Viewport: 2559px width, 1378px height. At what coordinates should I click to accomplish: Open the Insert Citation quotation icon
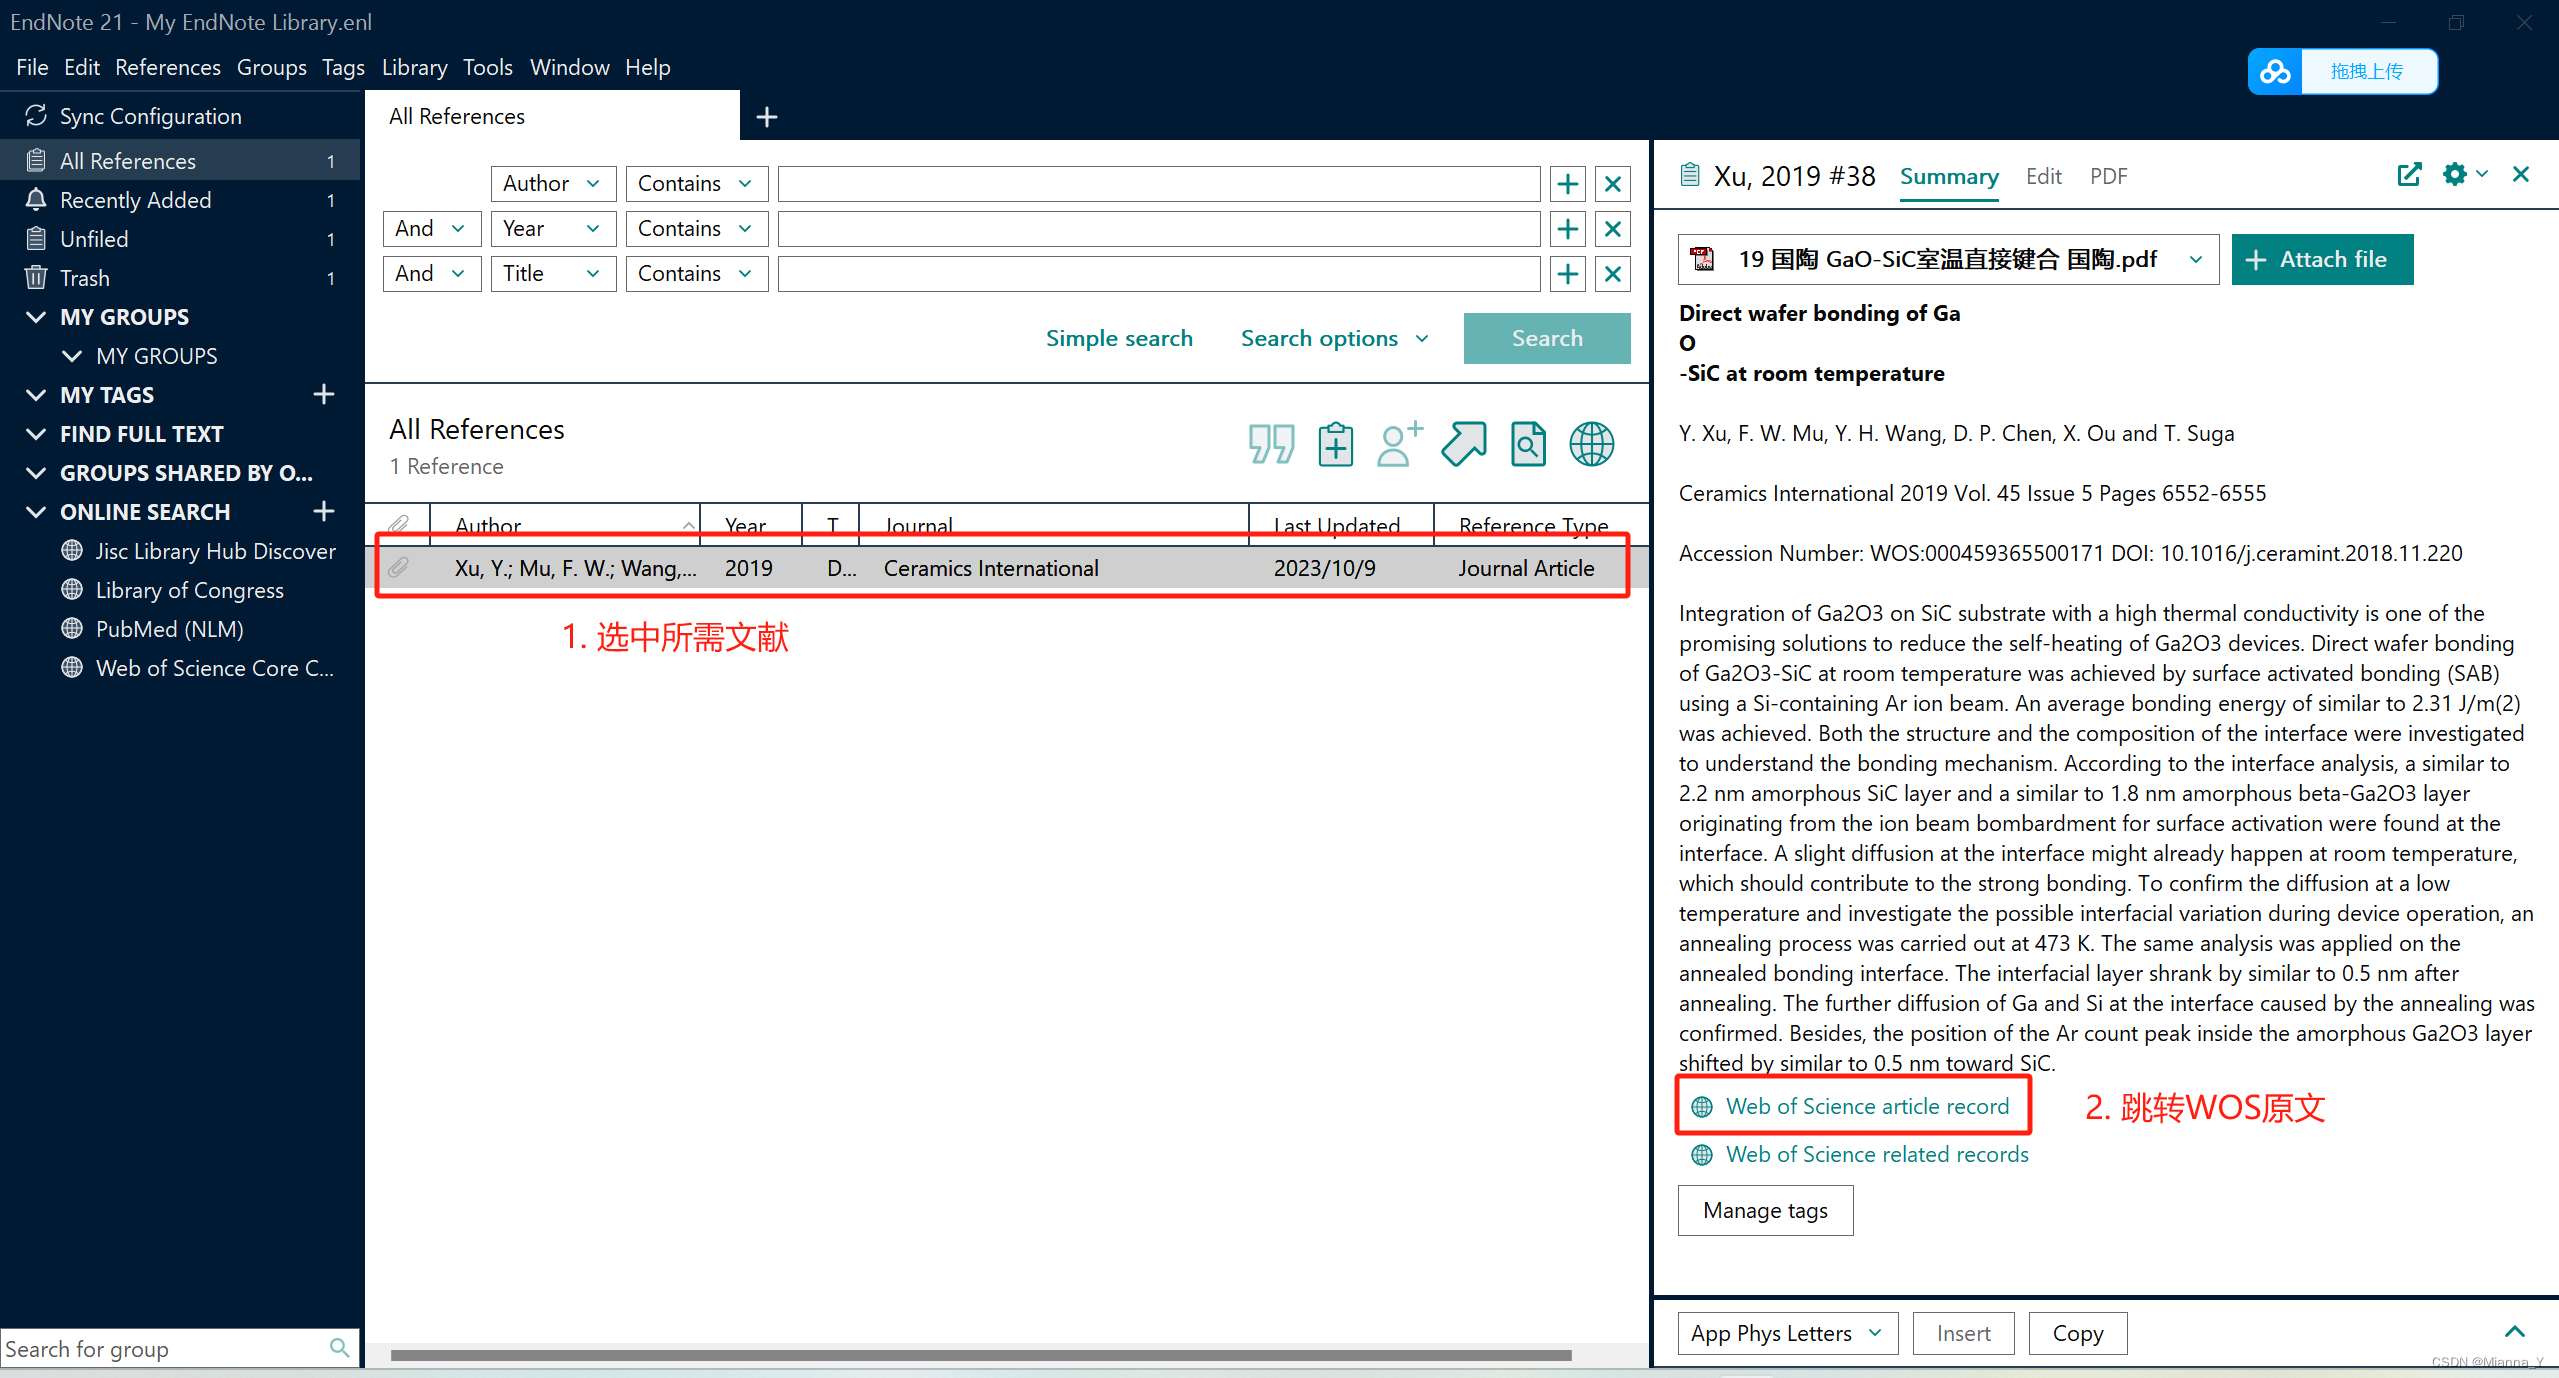(x=1270, y=443)
